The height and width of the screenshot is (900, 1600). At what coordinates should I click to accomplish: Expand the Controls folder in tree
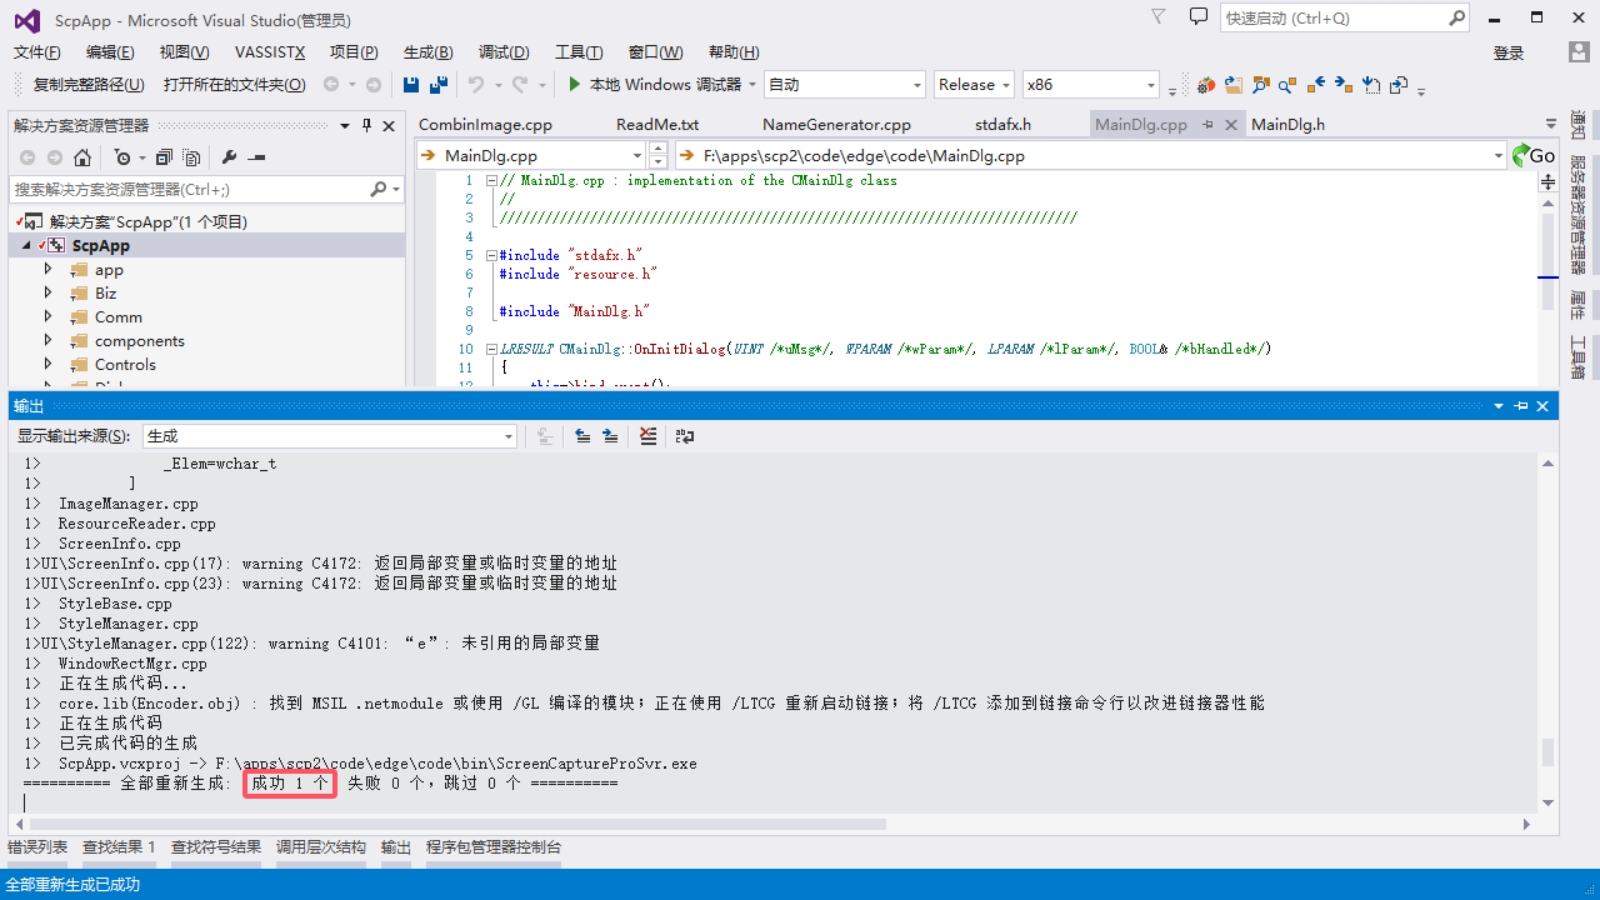tap(48, 364)
